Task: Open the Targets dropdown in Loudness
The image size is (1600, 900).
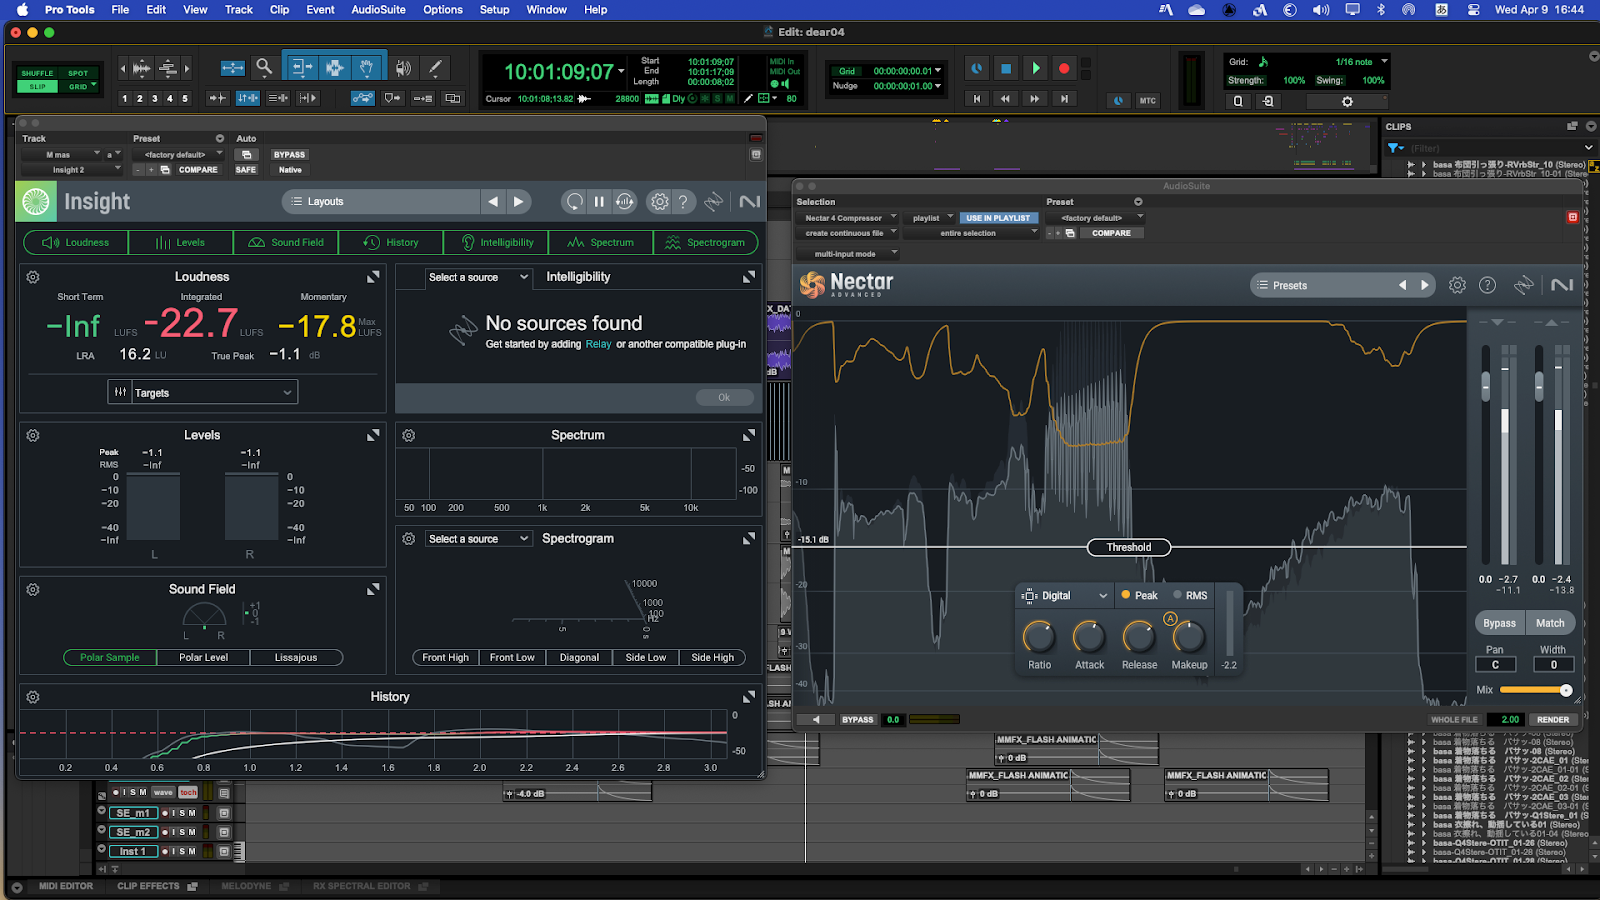Action: click(x=203, y=393)
